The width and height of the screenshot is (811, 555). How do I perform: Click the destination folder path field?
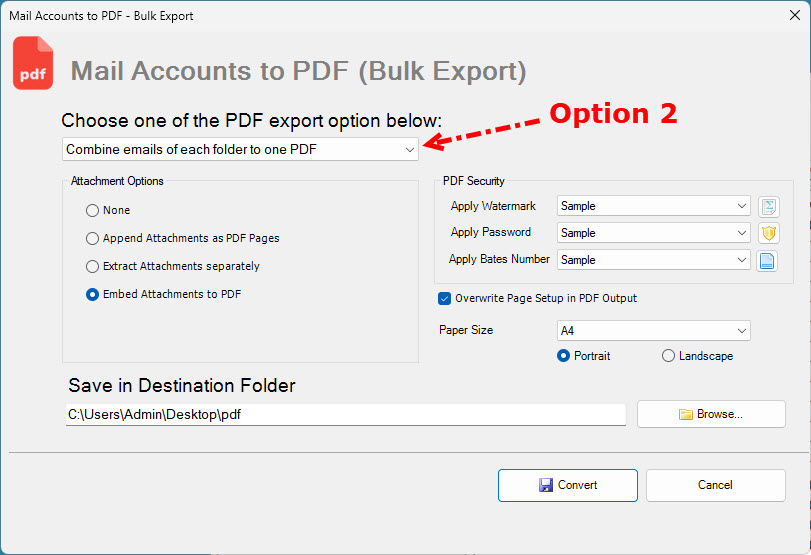click(x=345, y=414)
